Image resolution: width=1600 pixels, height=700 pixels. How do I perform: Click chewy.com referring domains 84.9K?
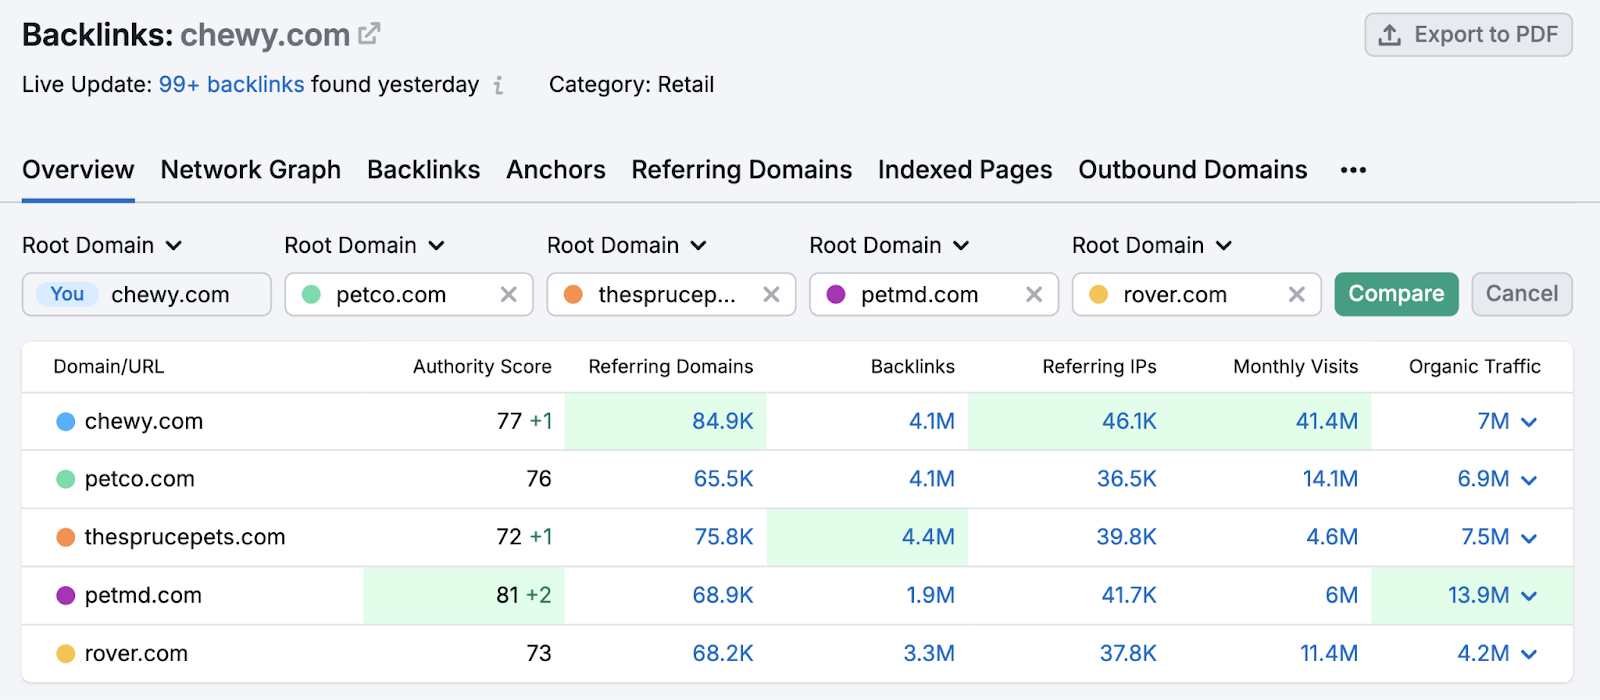(x=723, y=422)
